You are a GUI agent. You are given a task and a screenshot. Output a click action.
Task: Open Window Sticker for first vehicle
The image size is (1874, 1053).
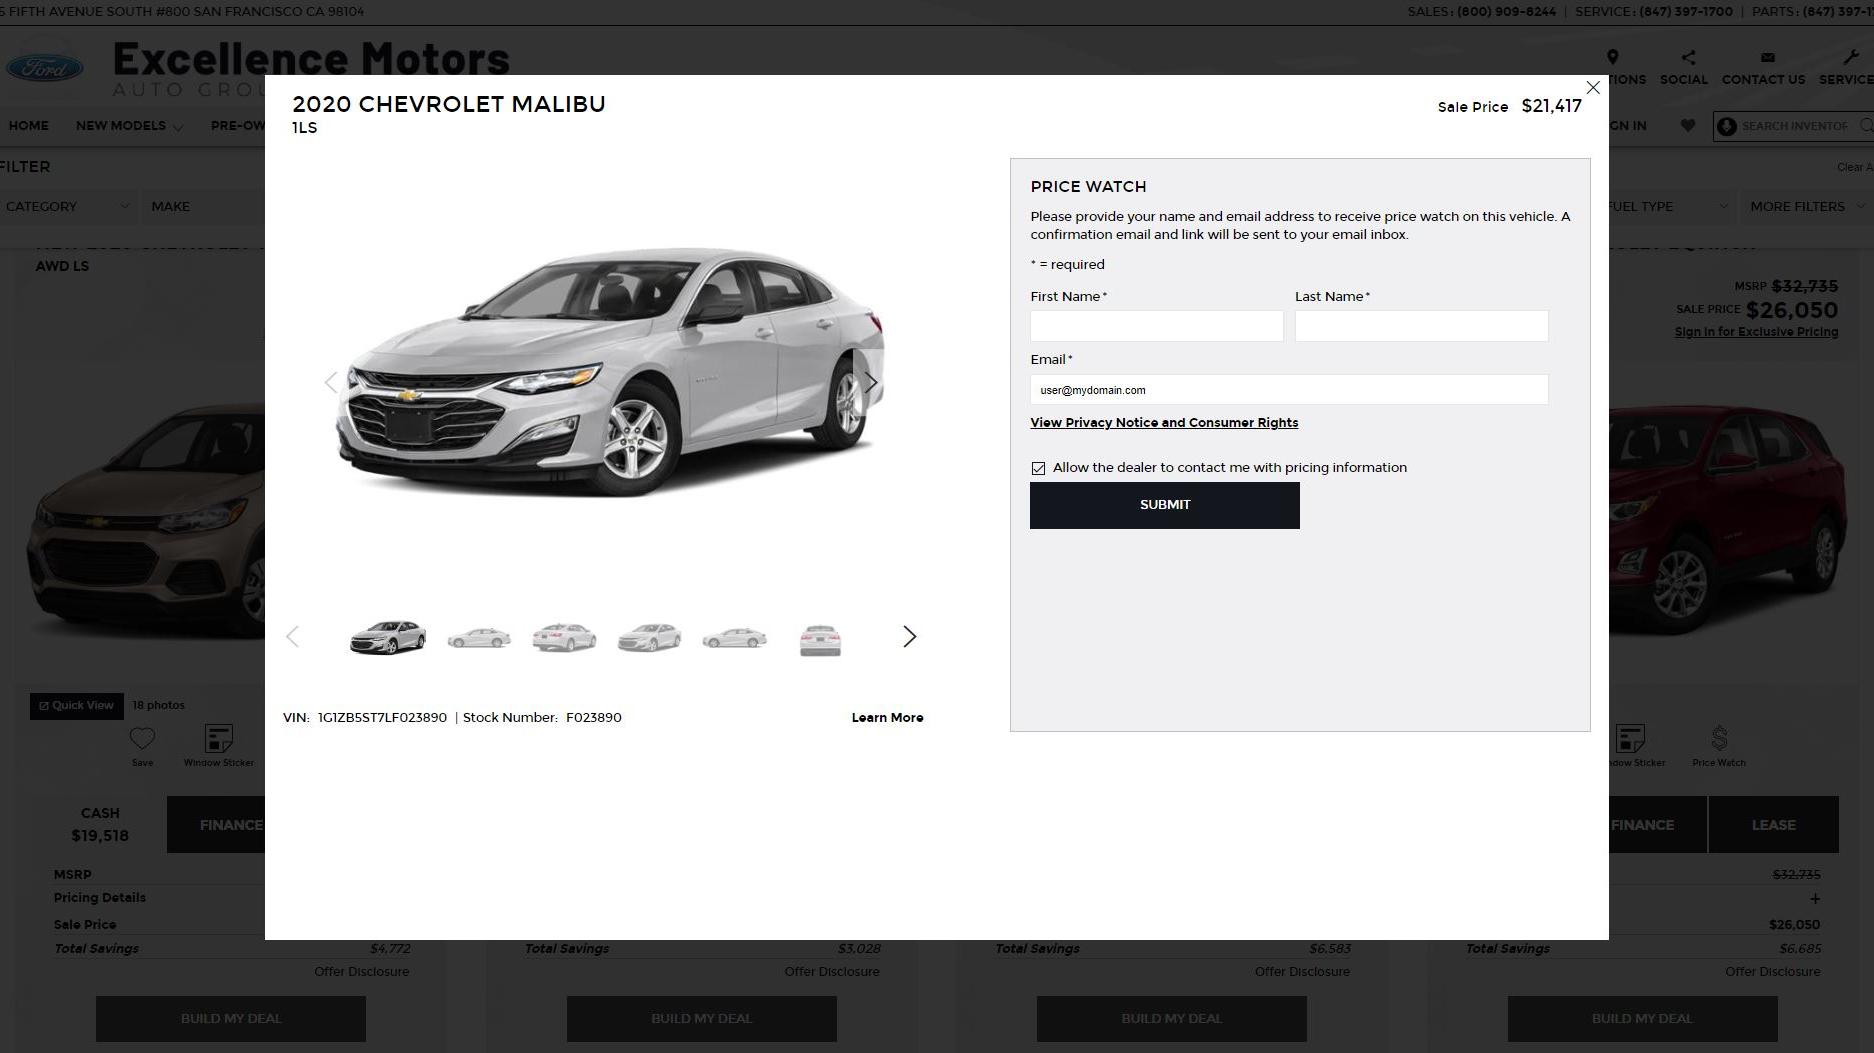point(219,745)
